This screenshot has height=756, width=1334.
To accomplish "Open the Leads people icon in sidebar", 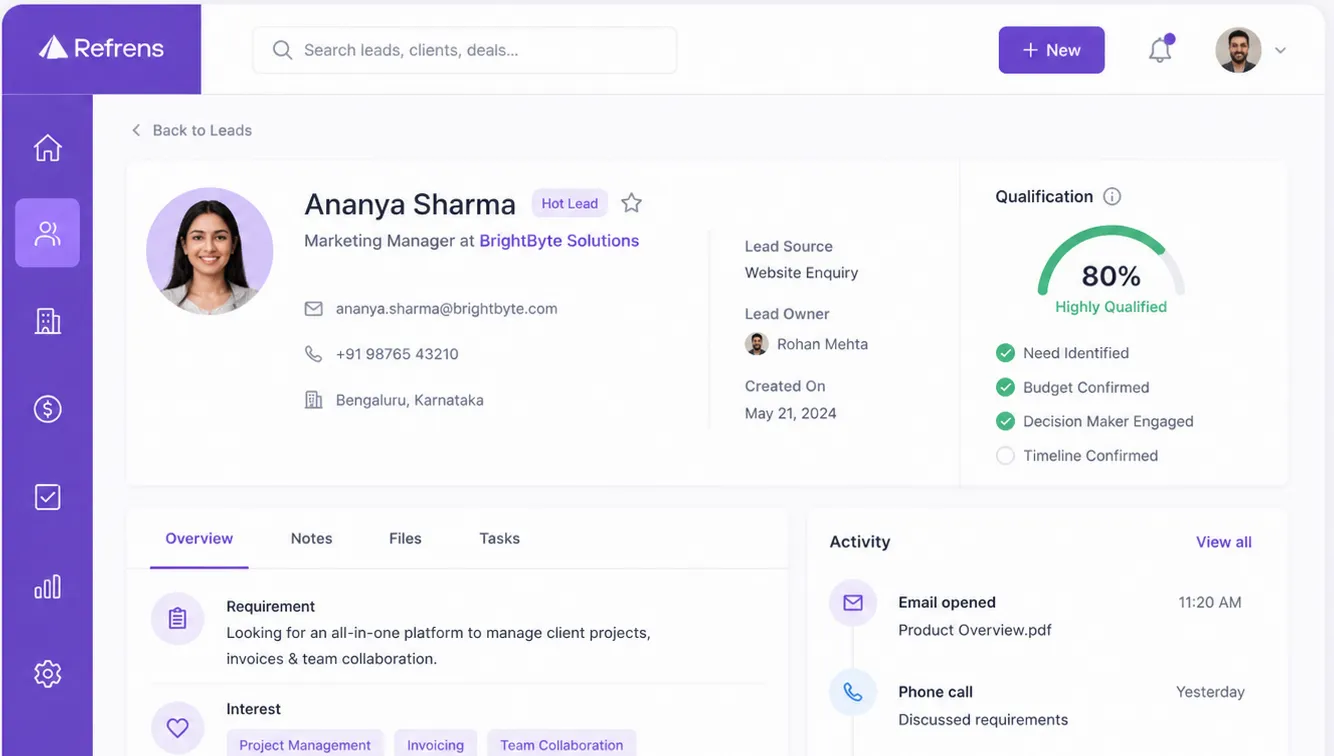I will (x=47, y=233).
